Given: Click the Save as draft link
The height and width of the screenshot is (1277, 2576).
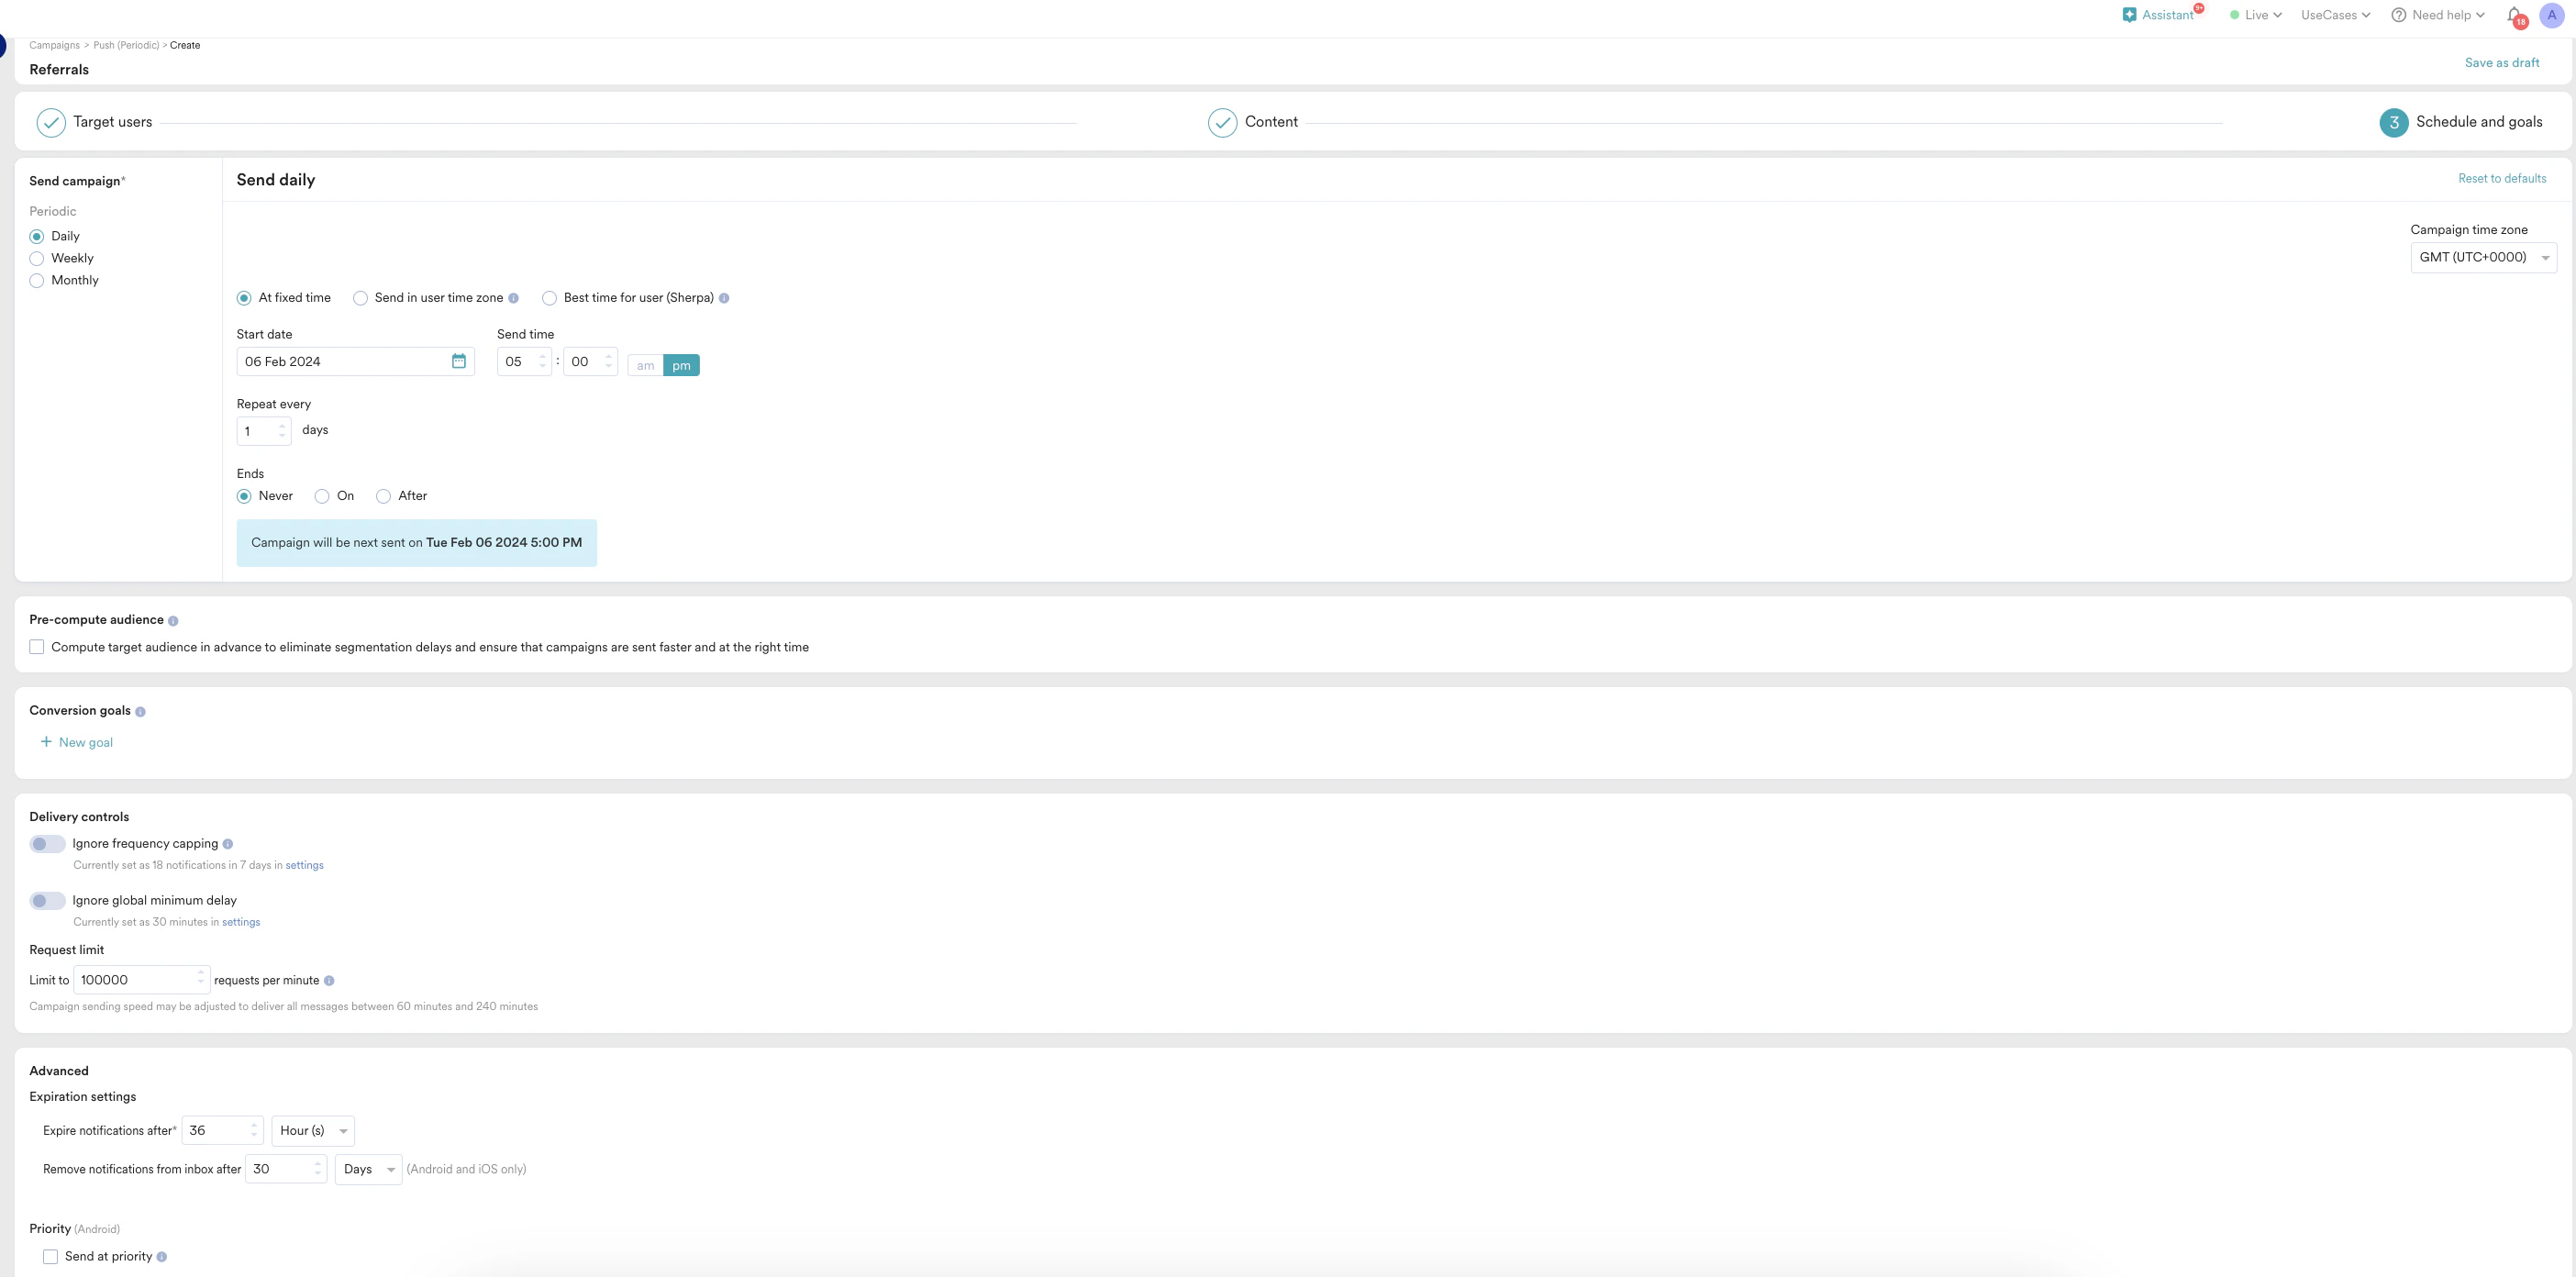Looking at the screenshot, I should pos(2503,62).
